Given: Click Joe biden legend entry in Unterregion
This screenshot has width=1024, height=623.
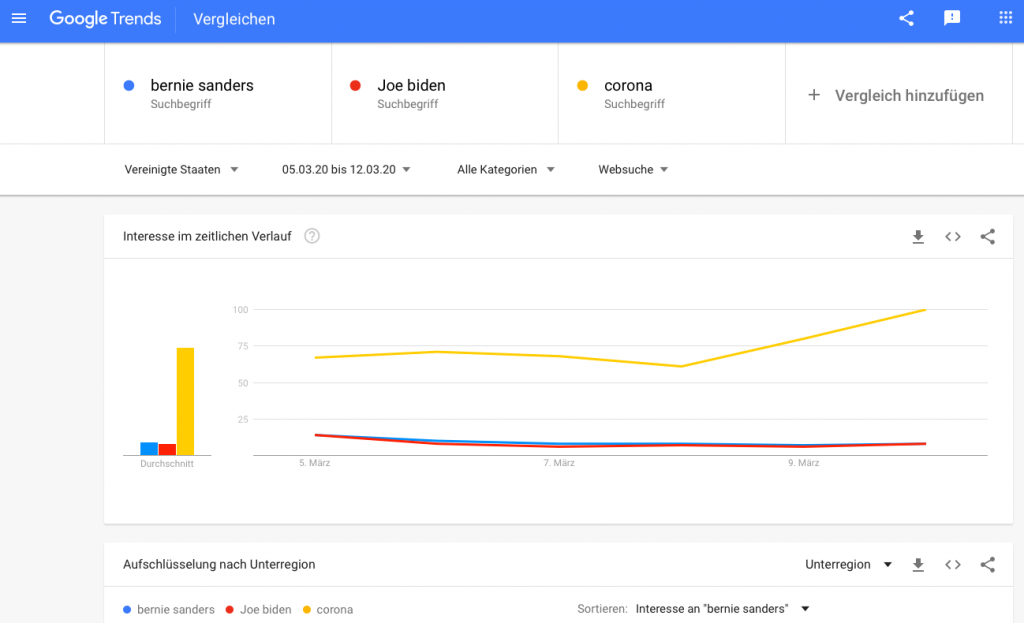Looking at the screenshot, I should coord(259,609).
